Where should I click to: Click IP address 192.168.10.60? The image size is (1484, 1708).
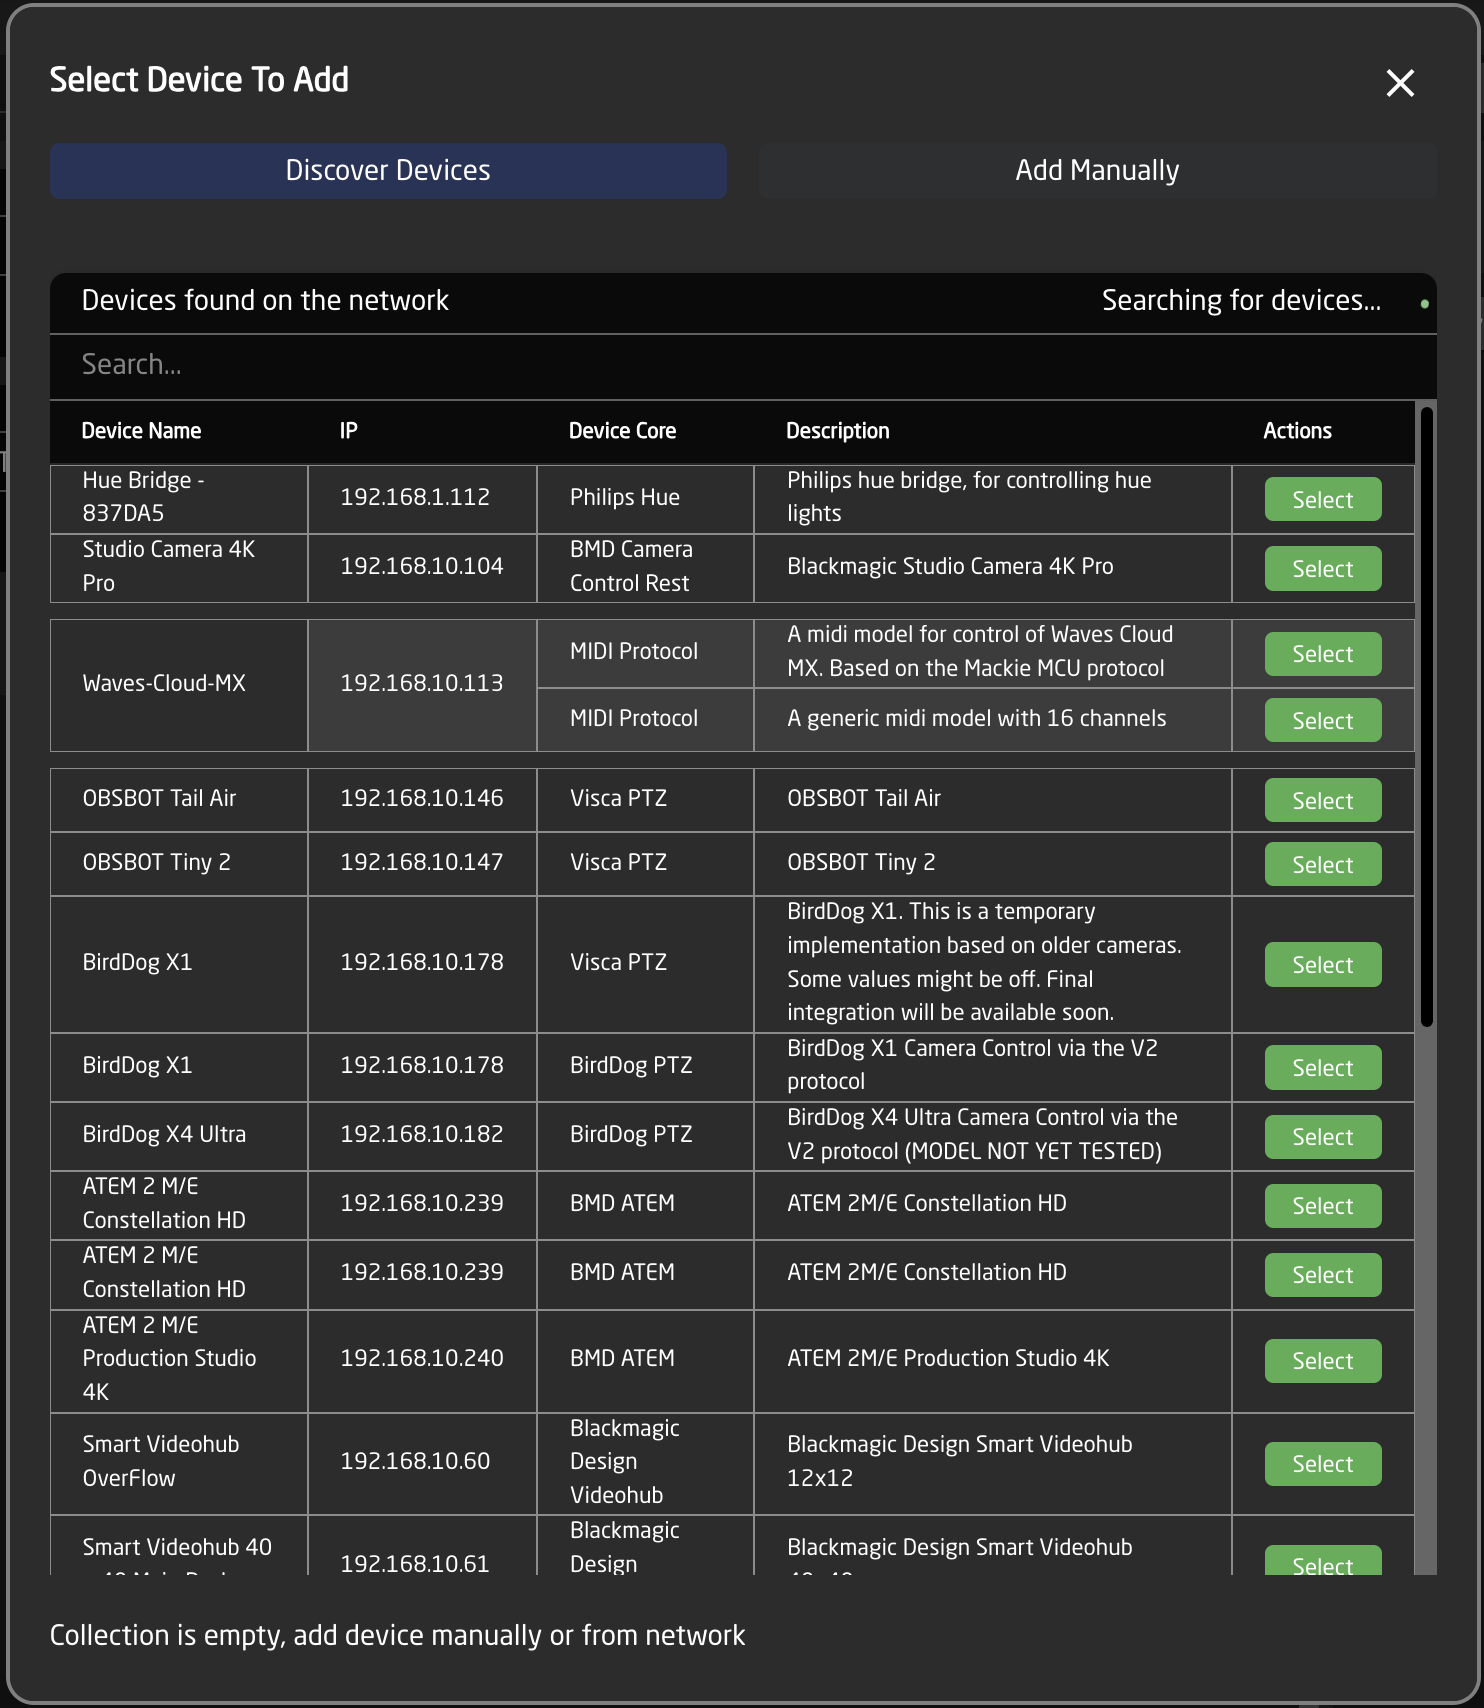point(415,1461)
